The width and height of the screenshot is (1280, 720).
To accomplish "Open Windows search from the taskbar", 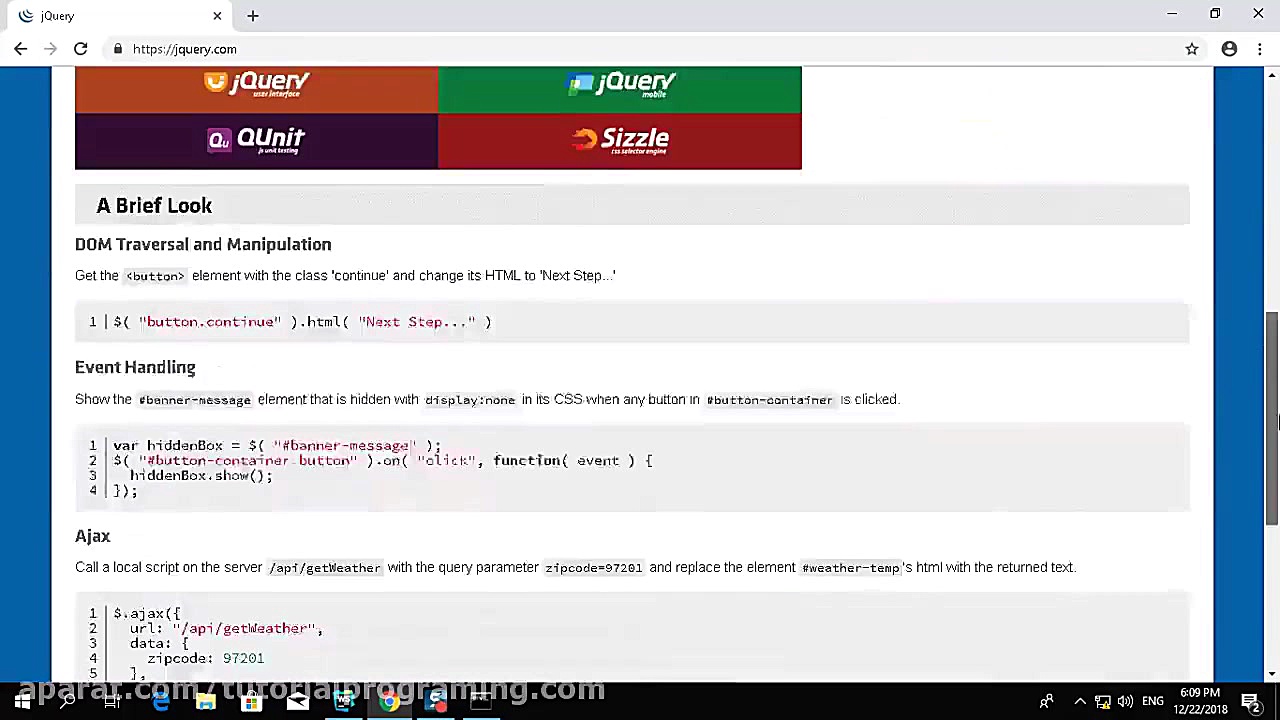I will tap(67, 700).
